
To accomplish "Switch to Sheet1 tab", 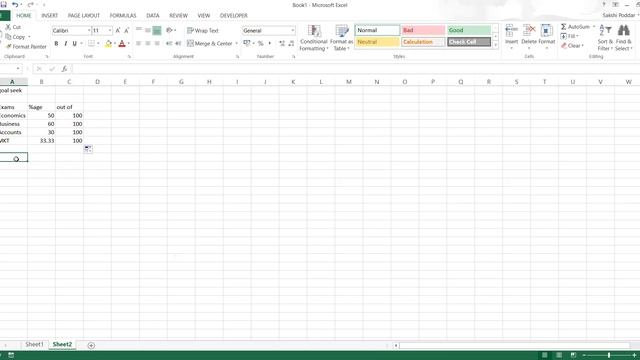I will click(34, 344).
